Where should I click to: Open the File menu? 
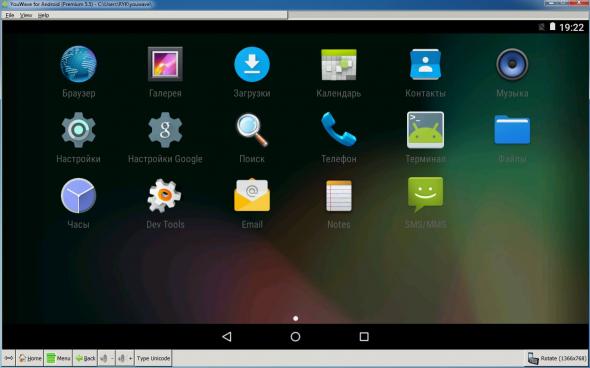(10, 15)
